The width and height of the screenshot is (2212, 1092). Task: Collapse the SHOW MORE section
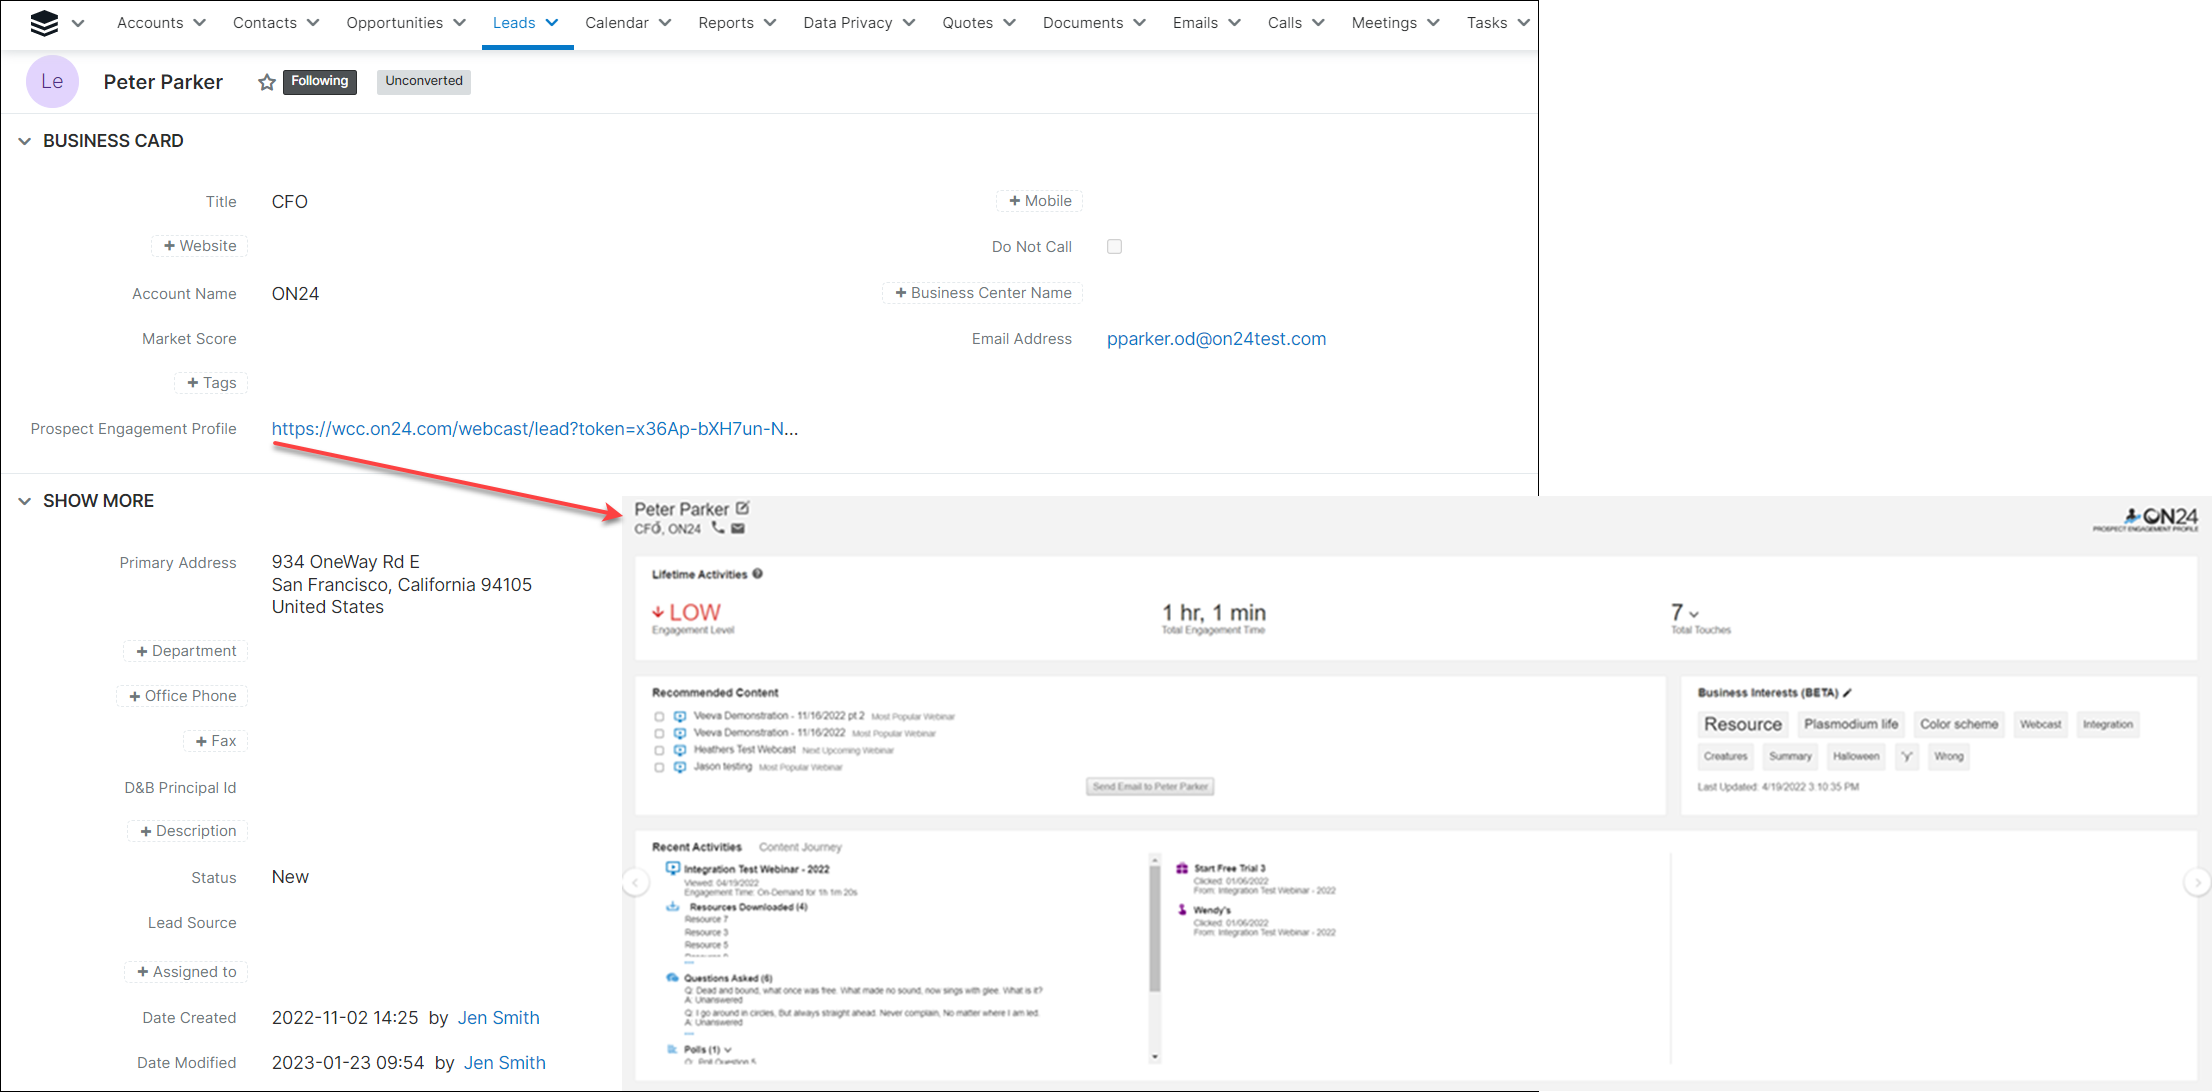tap(24, 501)
